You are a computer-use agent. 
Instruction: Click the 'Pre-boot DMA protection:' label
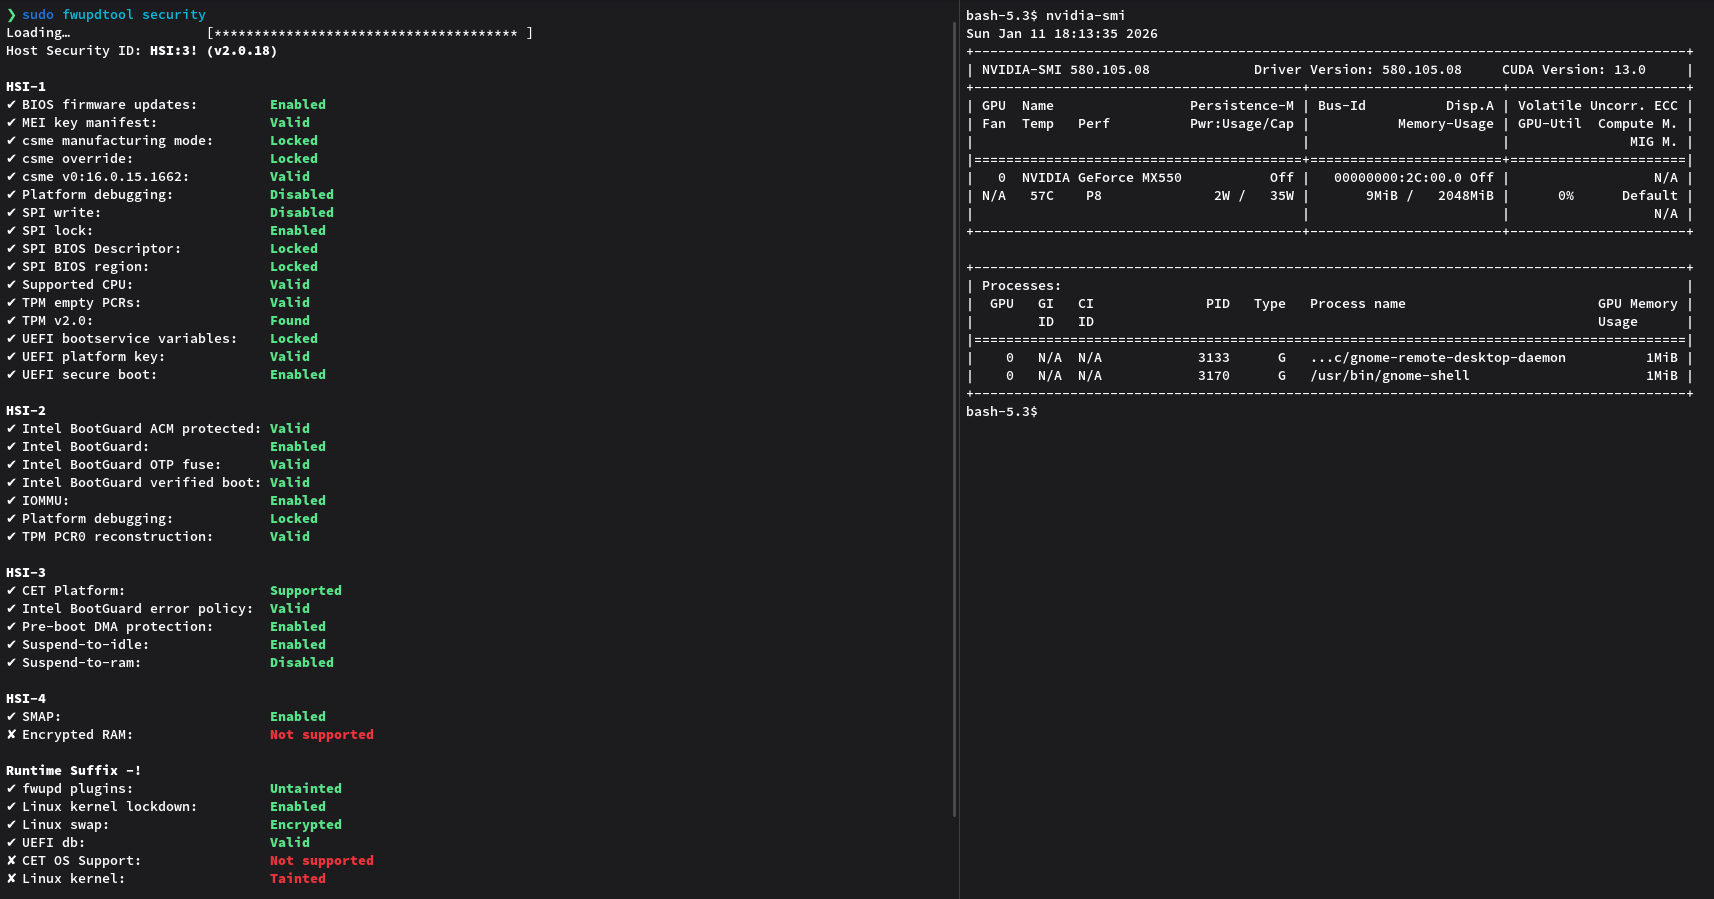(118, 627)
